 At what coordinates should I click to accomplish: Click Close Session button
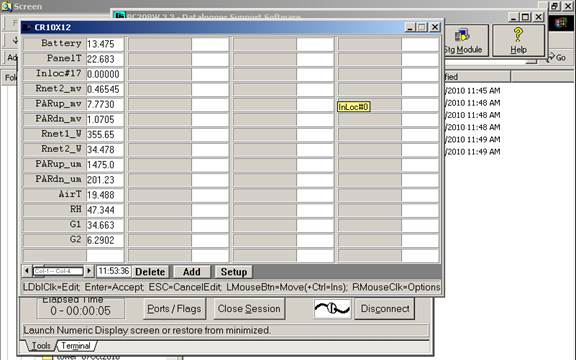(249, 309)
